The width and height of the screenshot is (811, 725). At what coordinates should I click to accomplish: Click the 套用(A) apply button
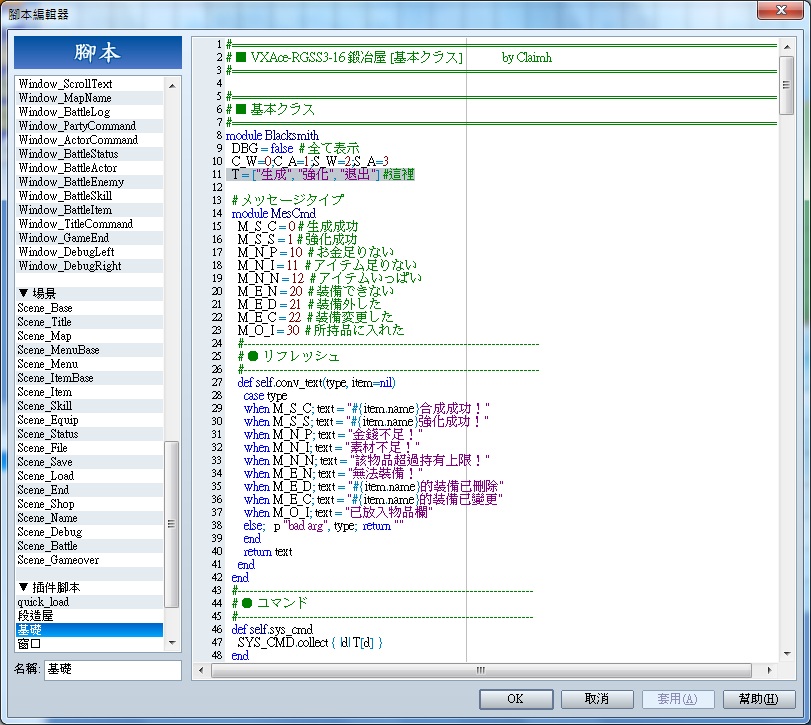click(x=678, y=699)
